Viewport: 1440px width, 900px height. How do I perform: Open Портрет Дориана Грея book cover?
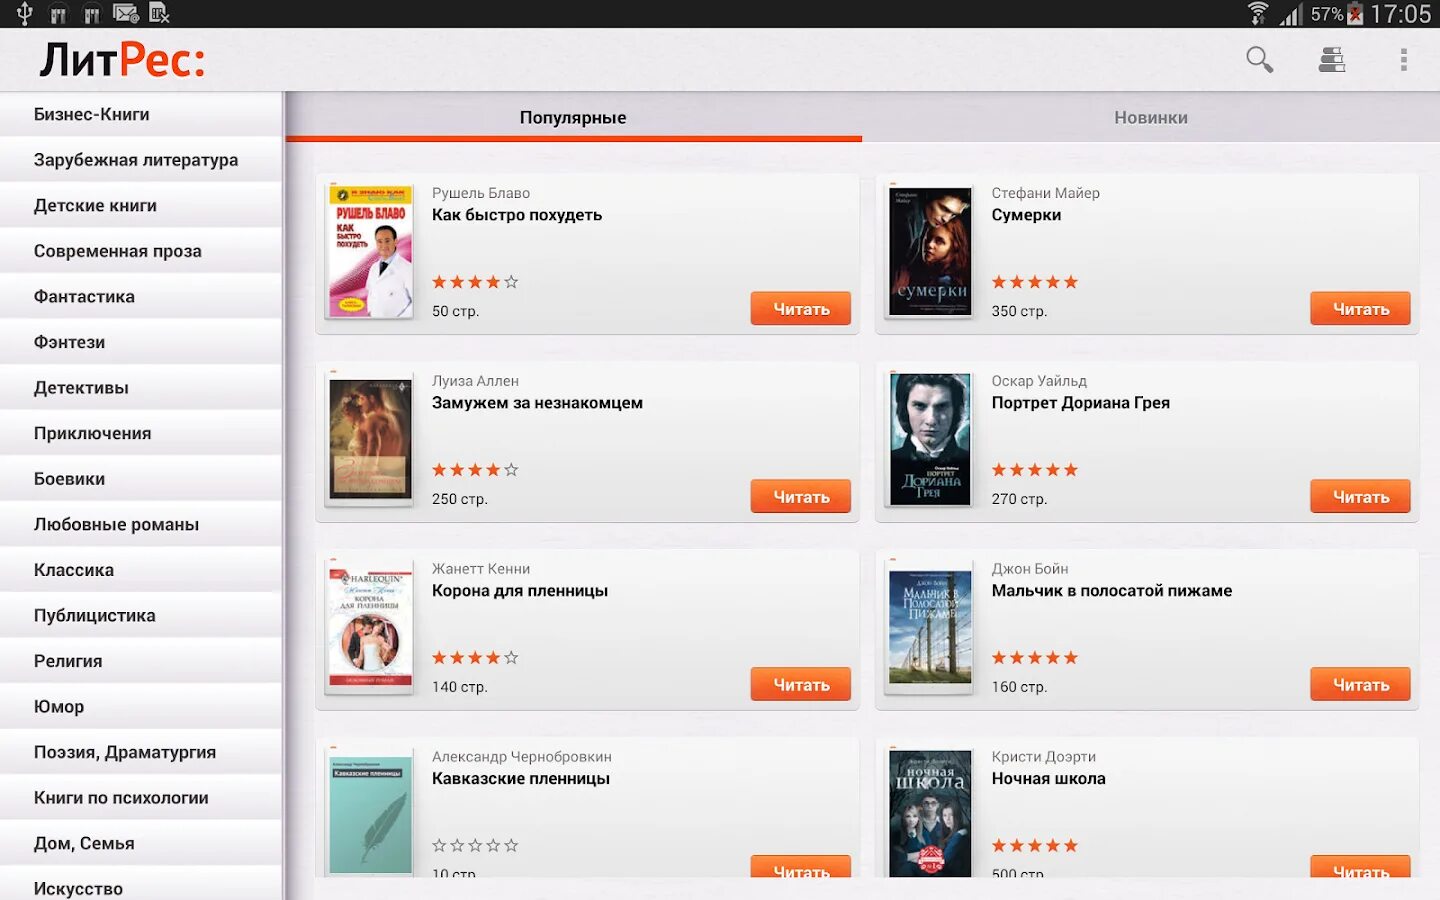[x=930, y=439]
